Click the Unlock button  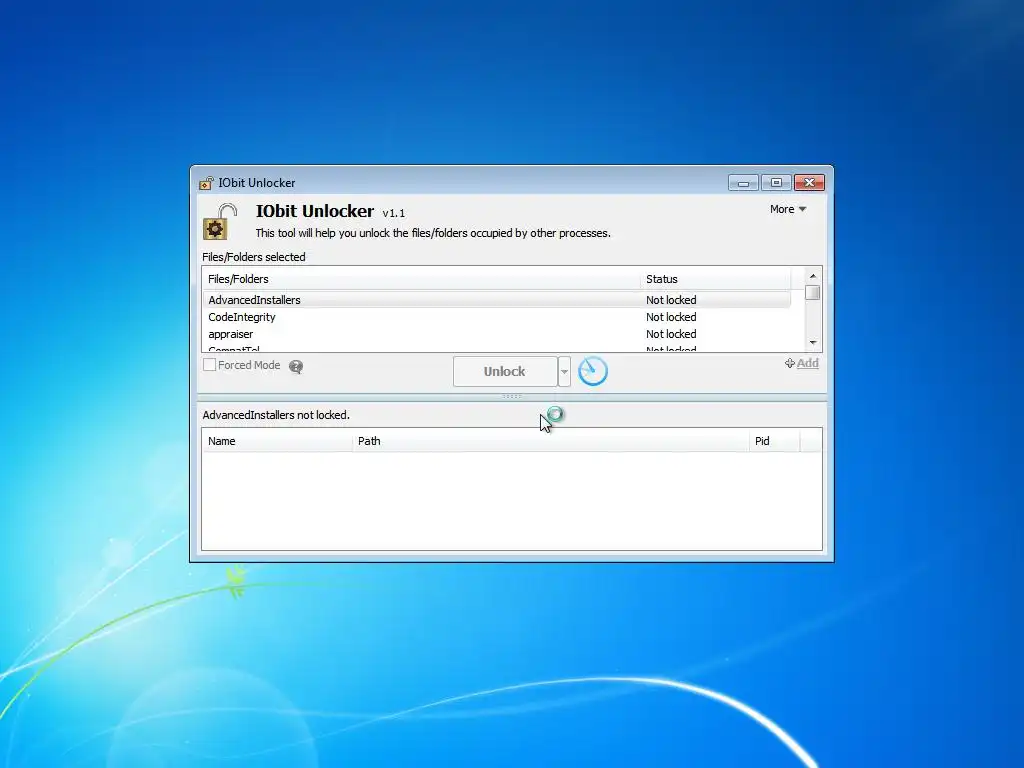coord(505,372)
